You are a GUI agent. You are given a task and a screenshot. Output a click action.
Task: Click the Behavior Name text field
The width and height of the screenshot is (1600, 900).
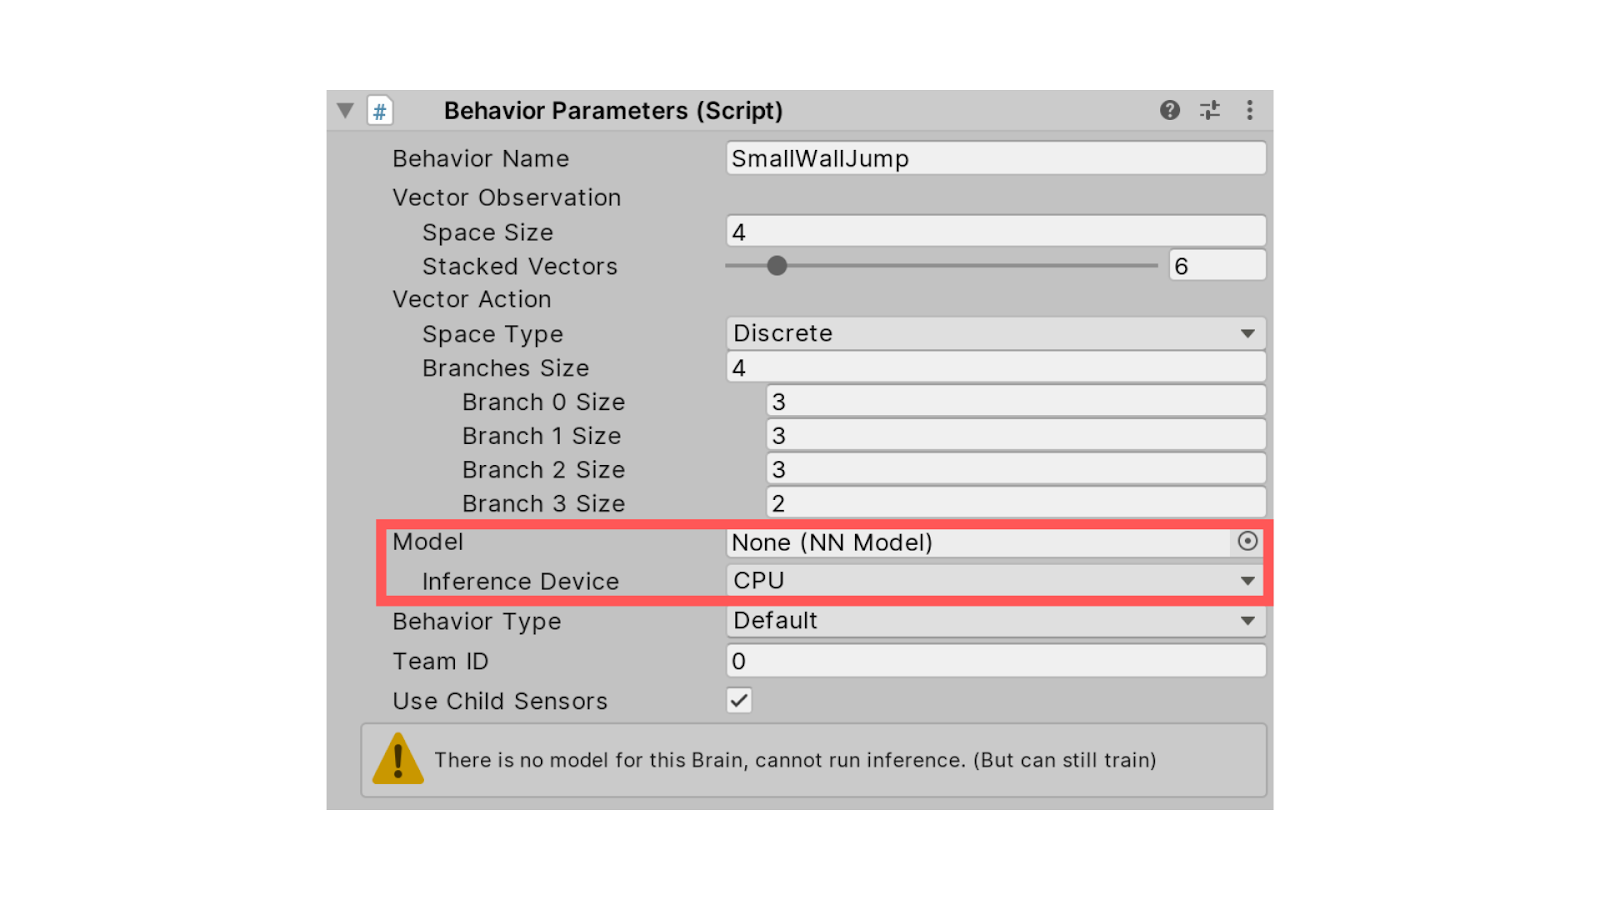click(x=996, y=158)
